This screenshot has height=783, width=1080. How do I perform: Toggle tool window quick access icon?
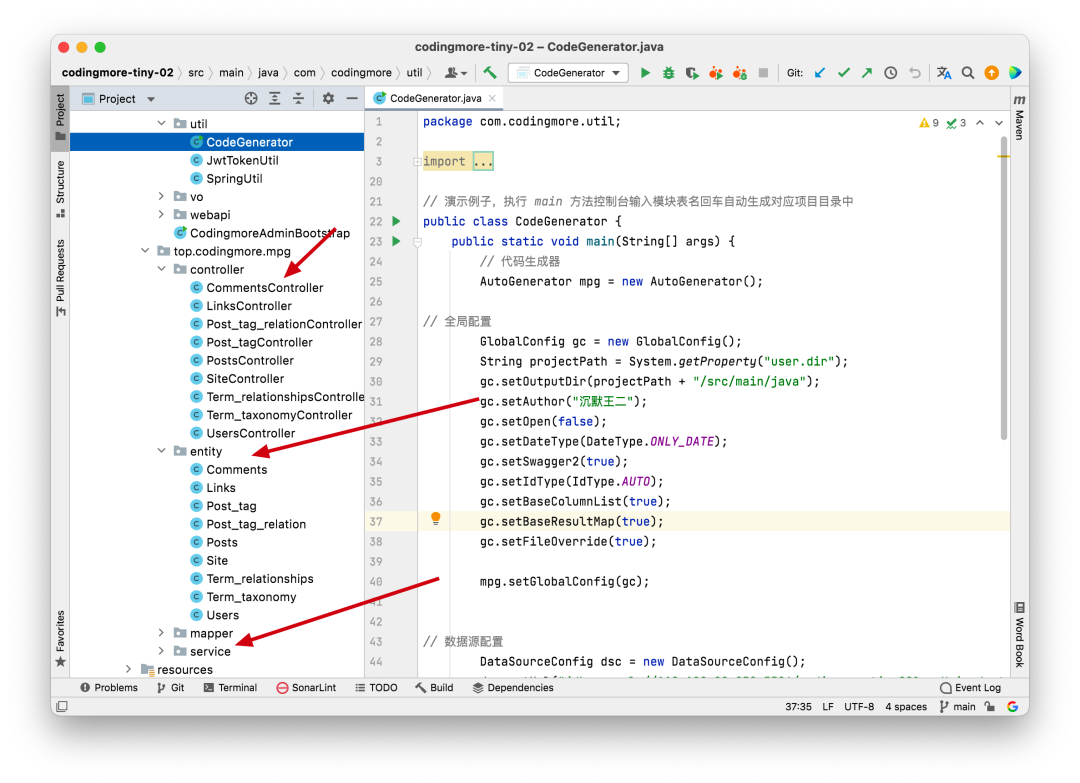(62, 706)
